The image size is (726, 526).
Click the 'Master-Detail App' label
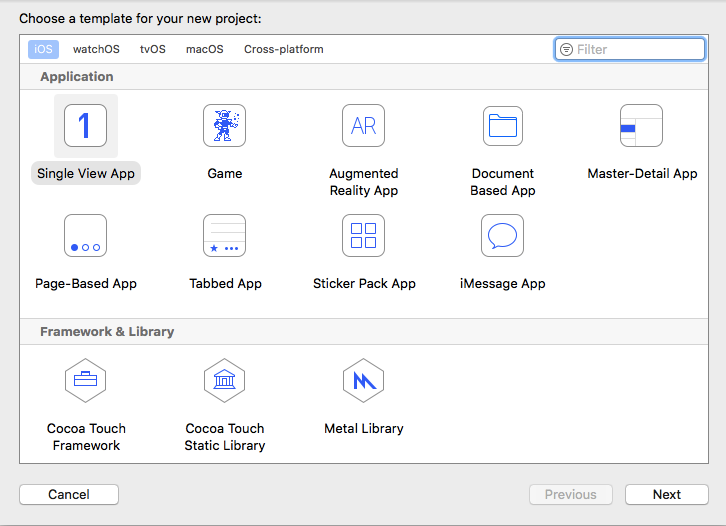tap(642, 173)
